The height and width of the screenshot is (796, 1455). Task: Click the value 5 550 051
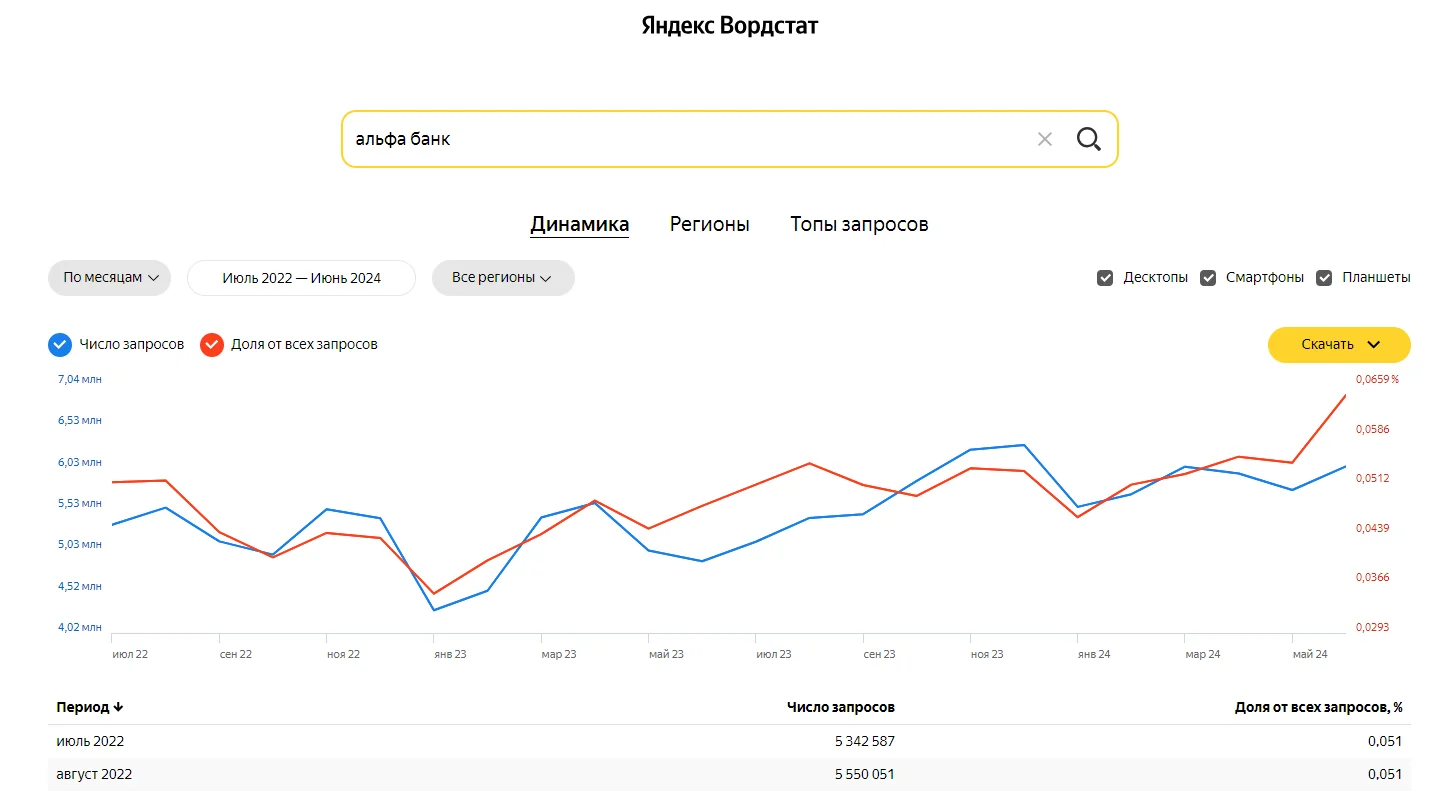coord(865,775)
